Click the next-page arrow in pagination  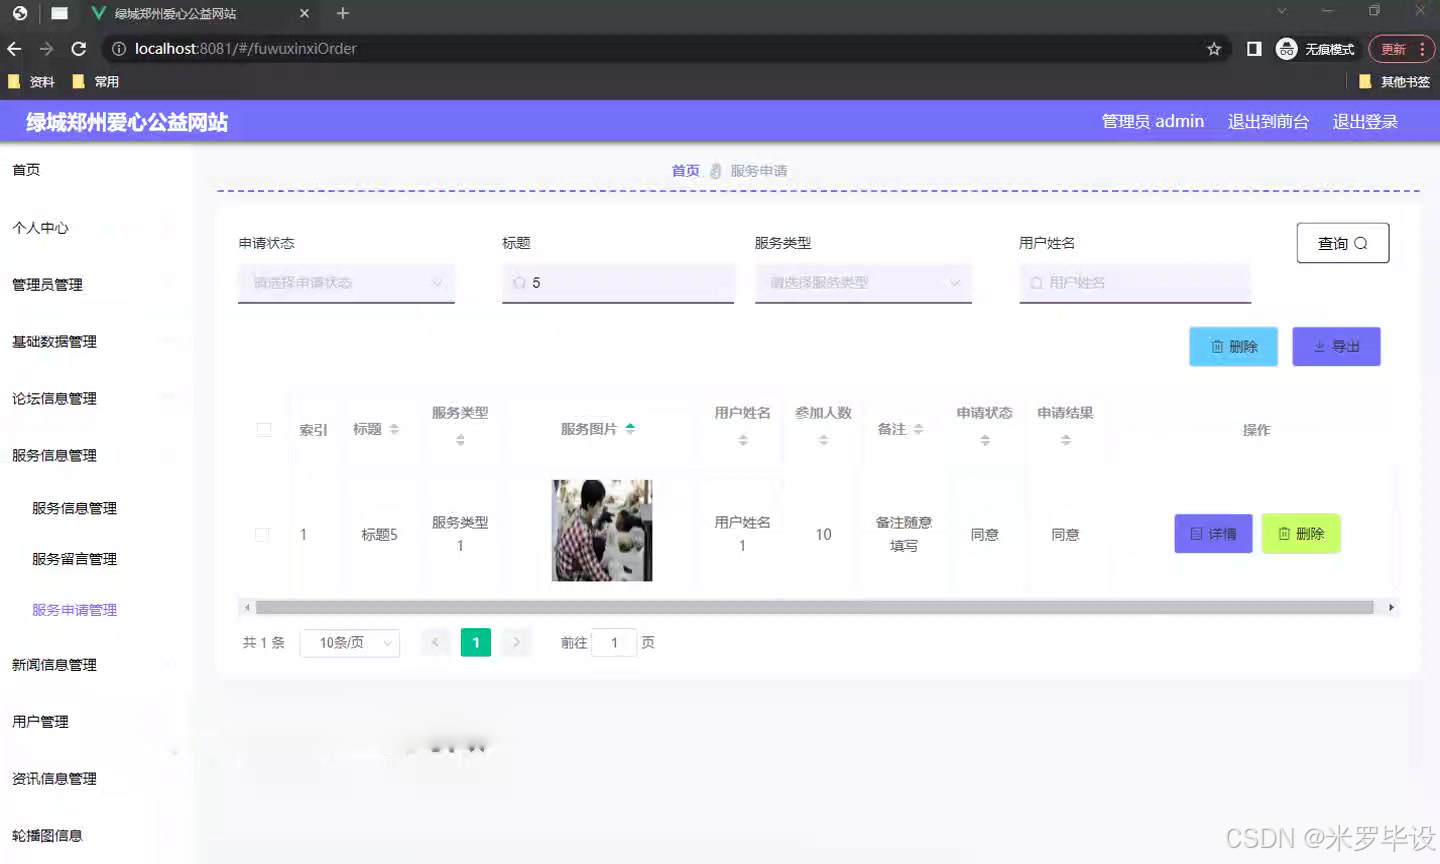516,642
